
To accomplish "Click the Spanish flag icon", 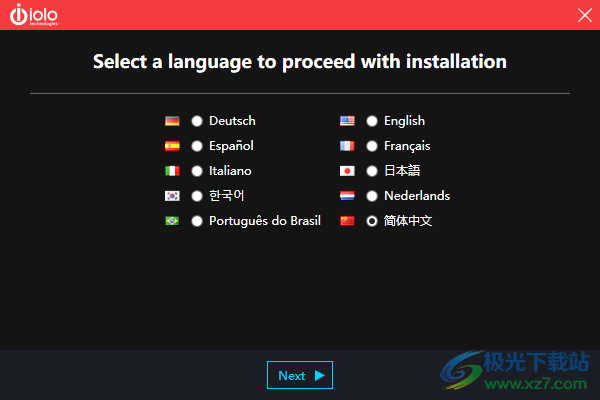I will pyautogui.click(x=172, y=146).
